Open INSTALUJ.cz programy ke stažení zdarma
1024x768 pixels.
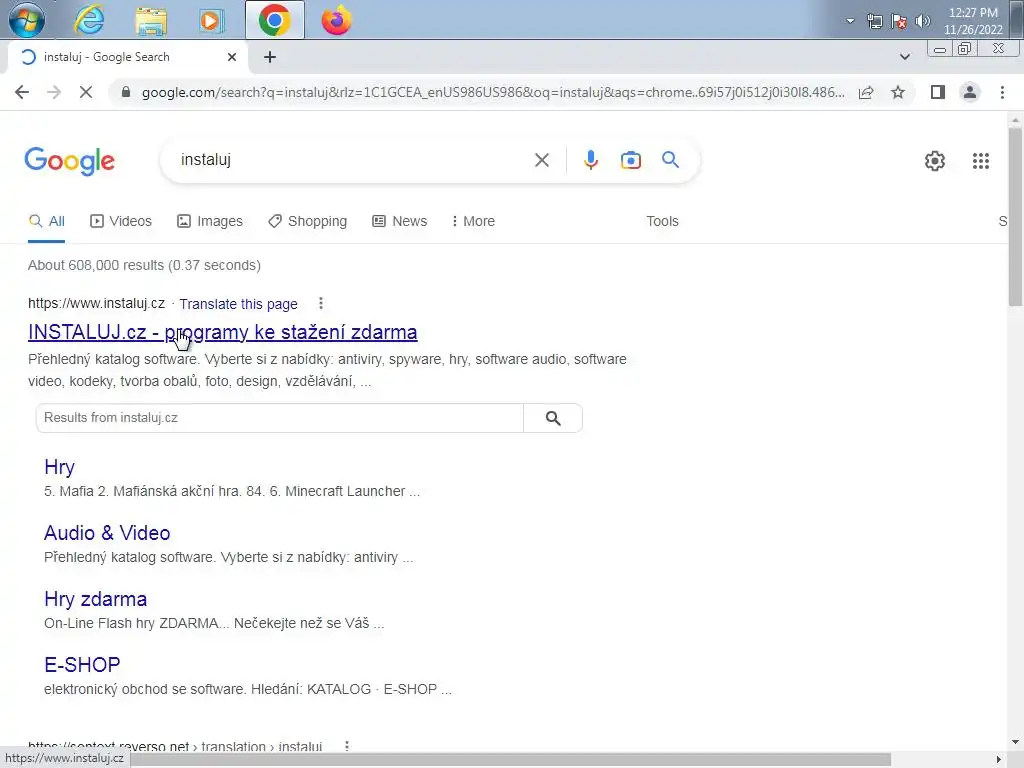[x=223, y=332]
